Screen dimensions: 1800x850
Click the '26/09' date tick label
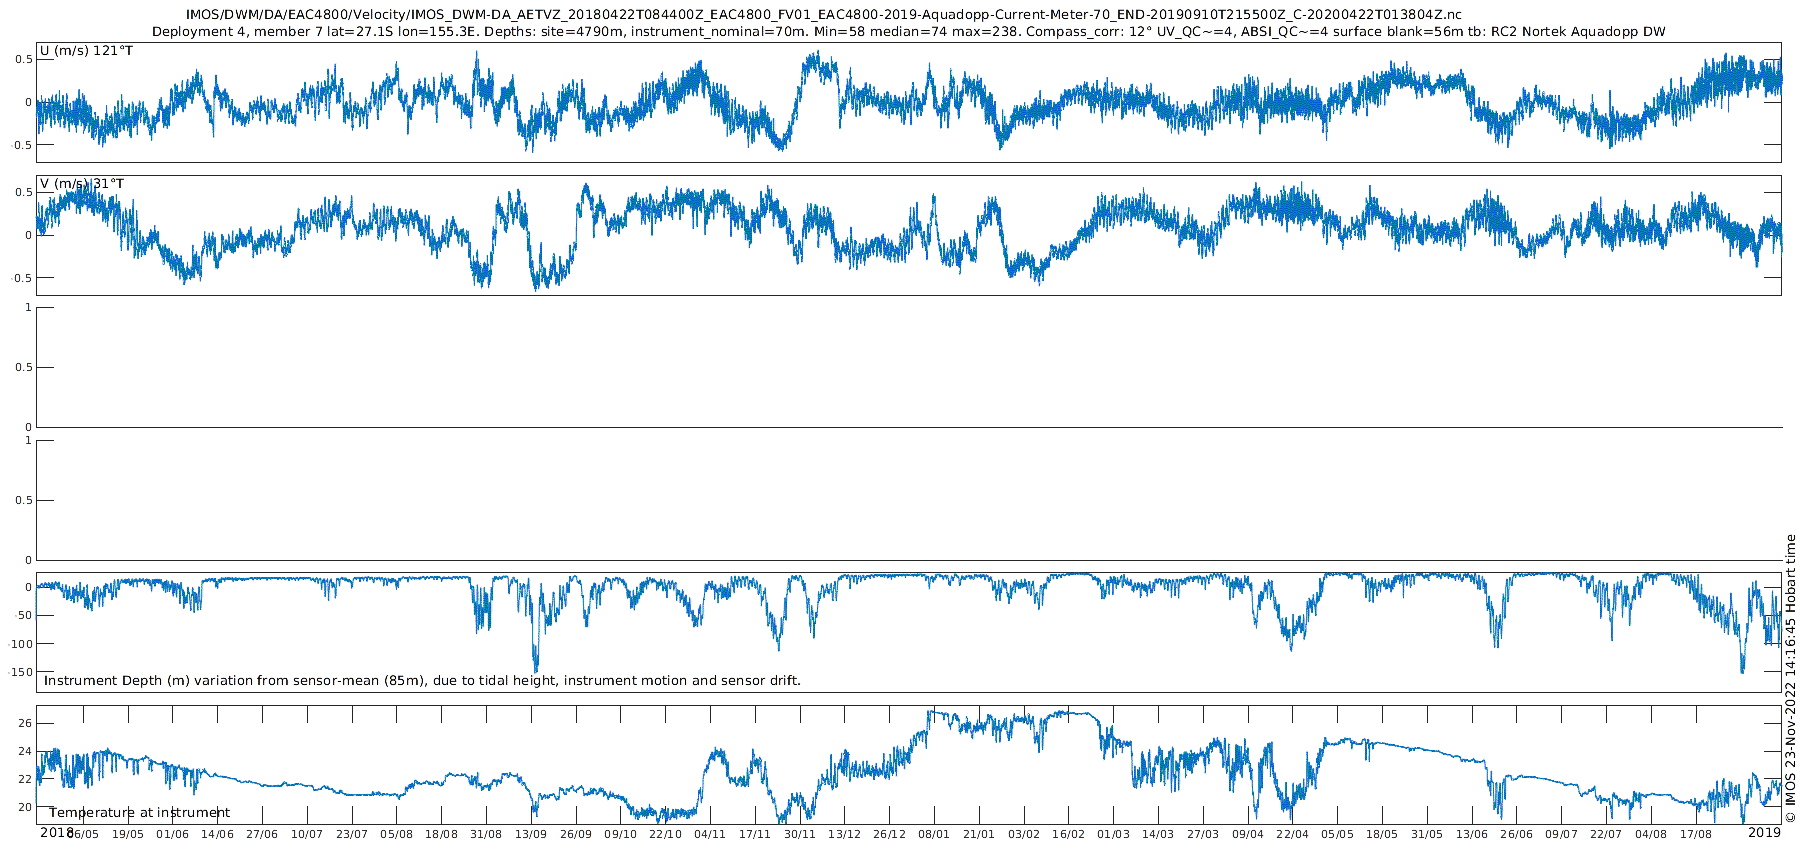[x=576, y=834]
